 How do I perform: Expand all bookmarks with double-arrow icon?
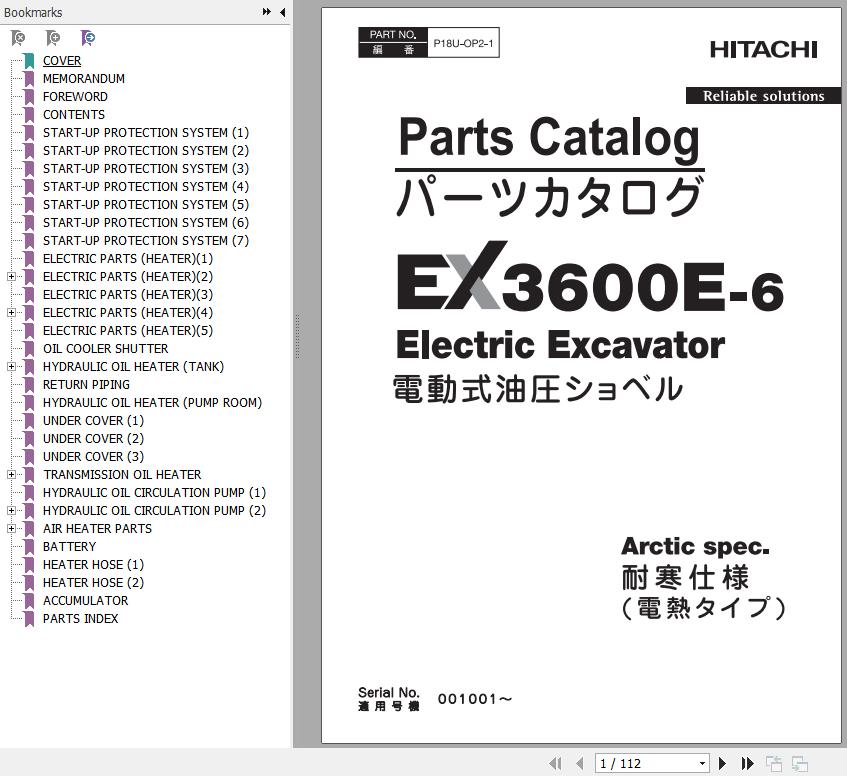[x=266, y=11]
